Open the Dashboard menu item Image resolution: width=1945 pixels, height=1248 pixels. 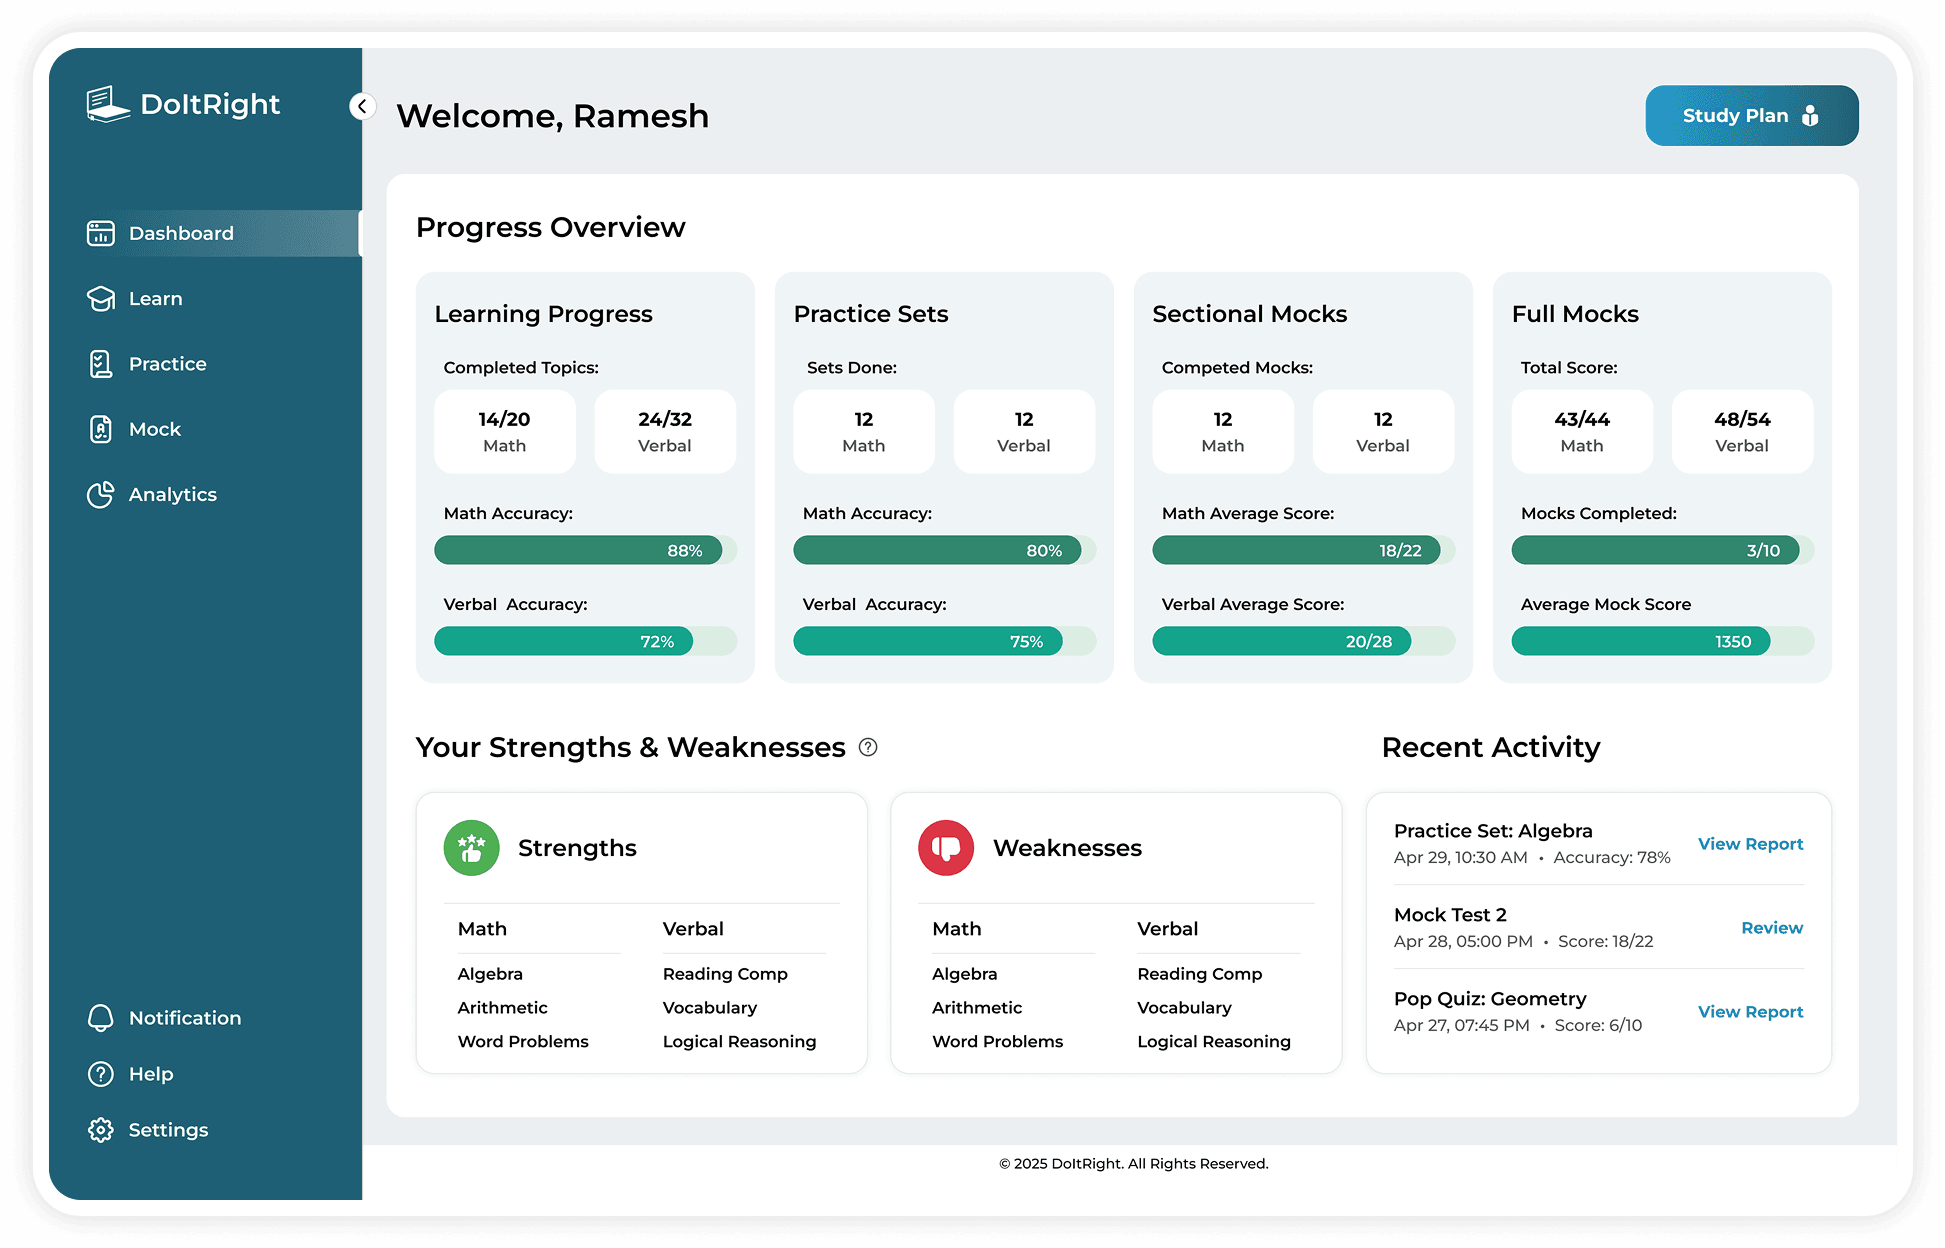pos(181,233)
